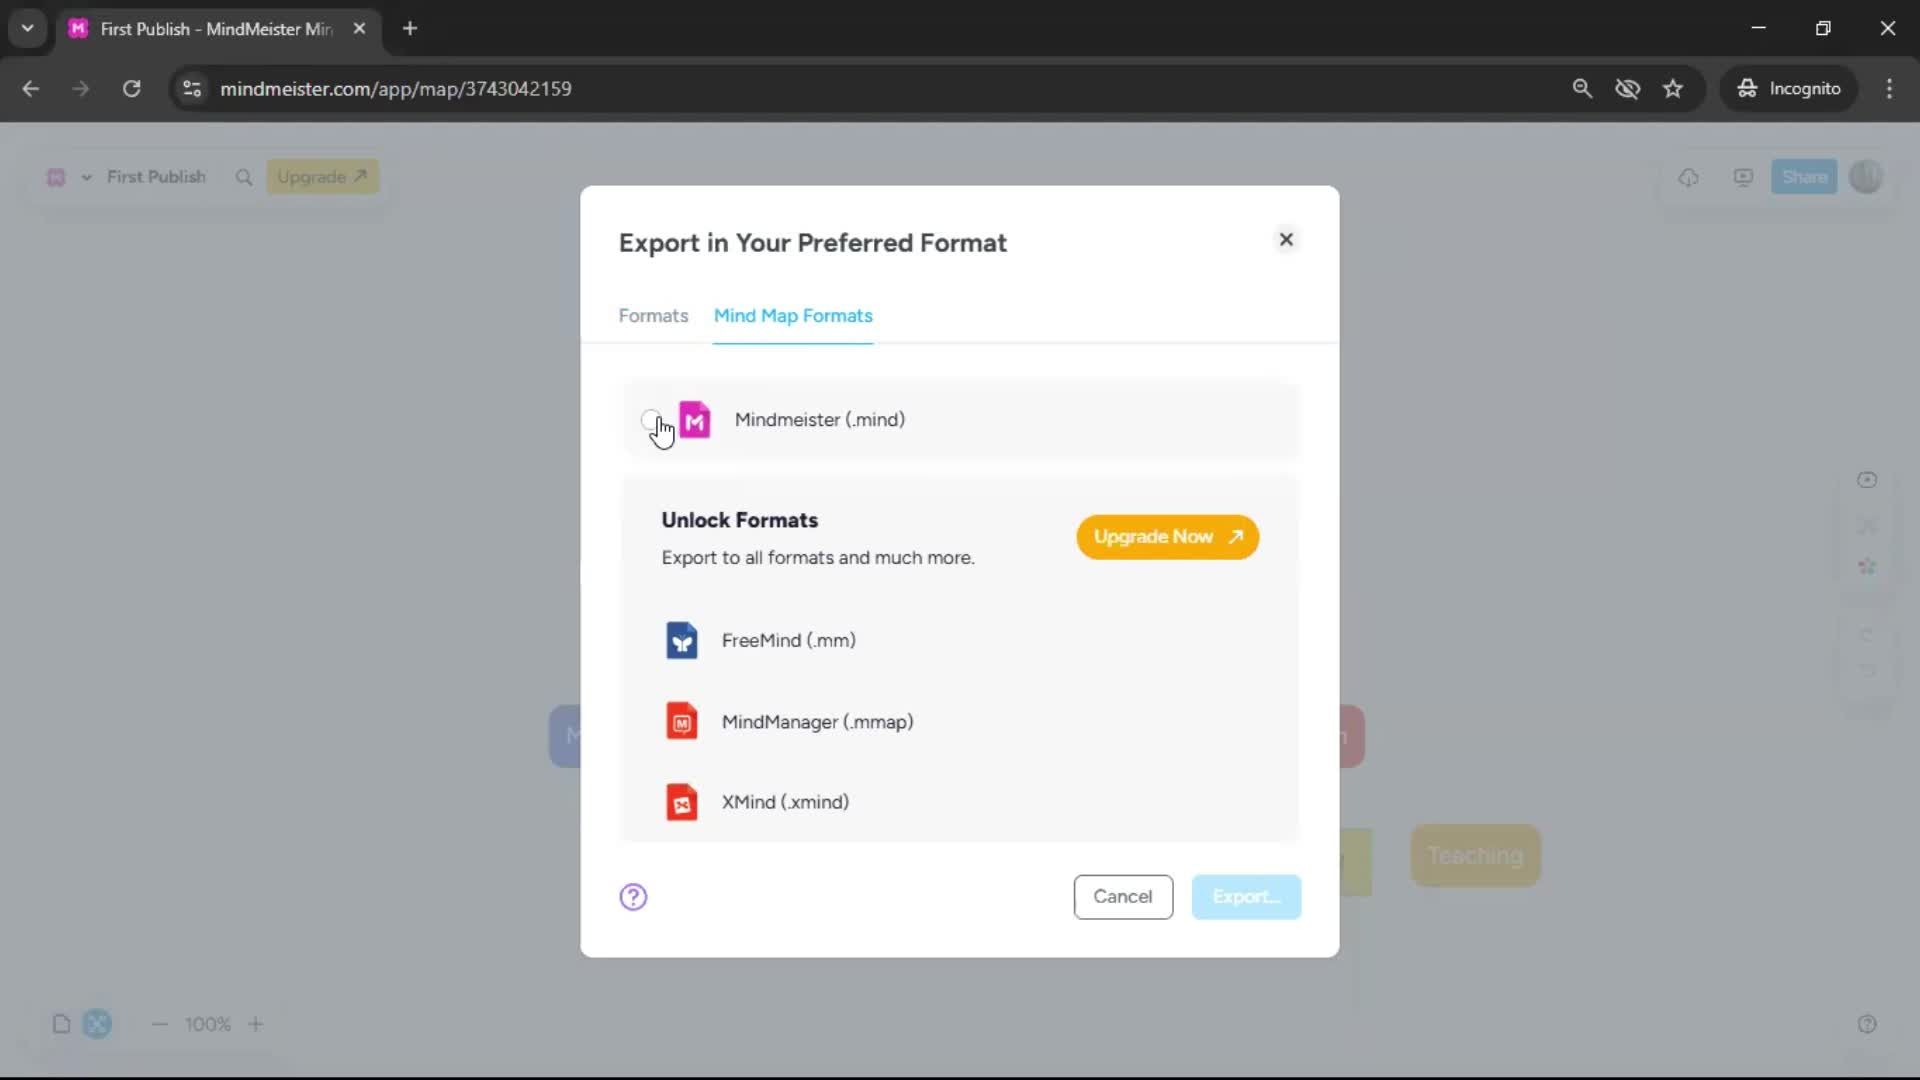The height and width of the screenshot is (1080, 1920).
Task: Open the MindMeister logo menu dropdown
Action: tap(68, 177)
